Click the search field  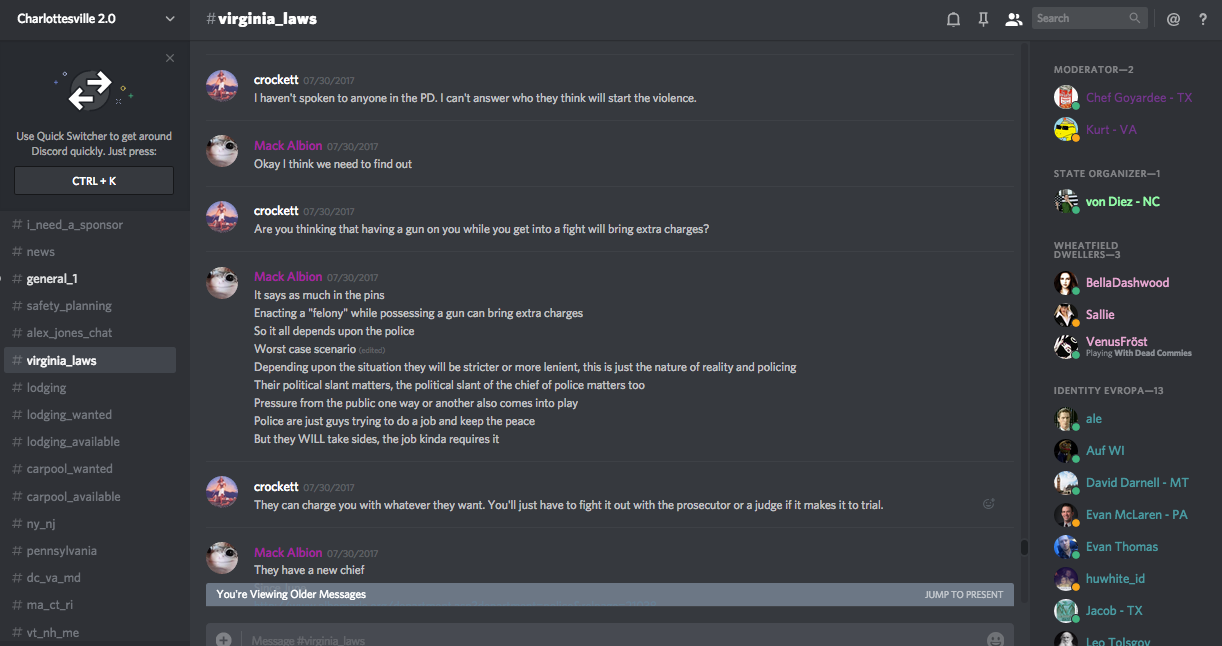pyautogui.click(x=1082, y=18)
